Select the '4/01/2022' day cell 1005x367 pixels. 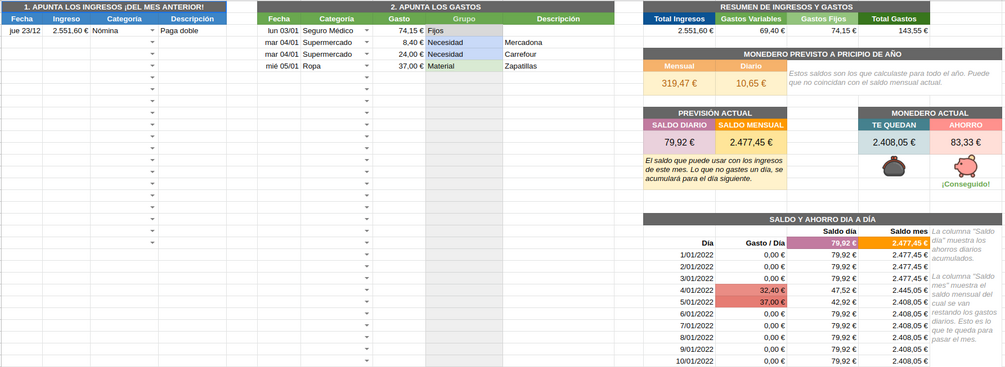coord(679,290)
